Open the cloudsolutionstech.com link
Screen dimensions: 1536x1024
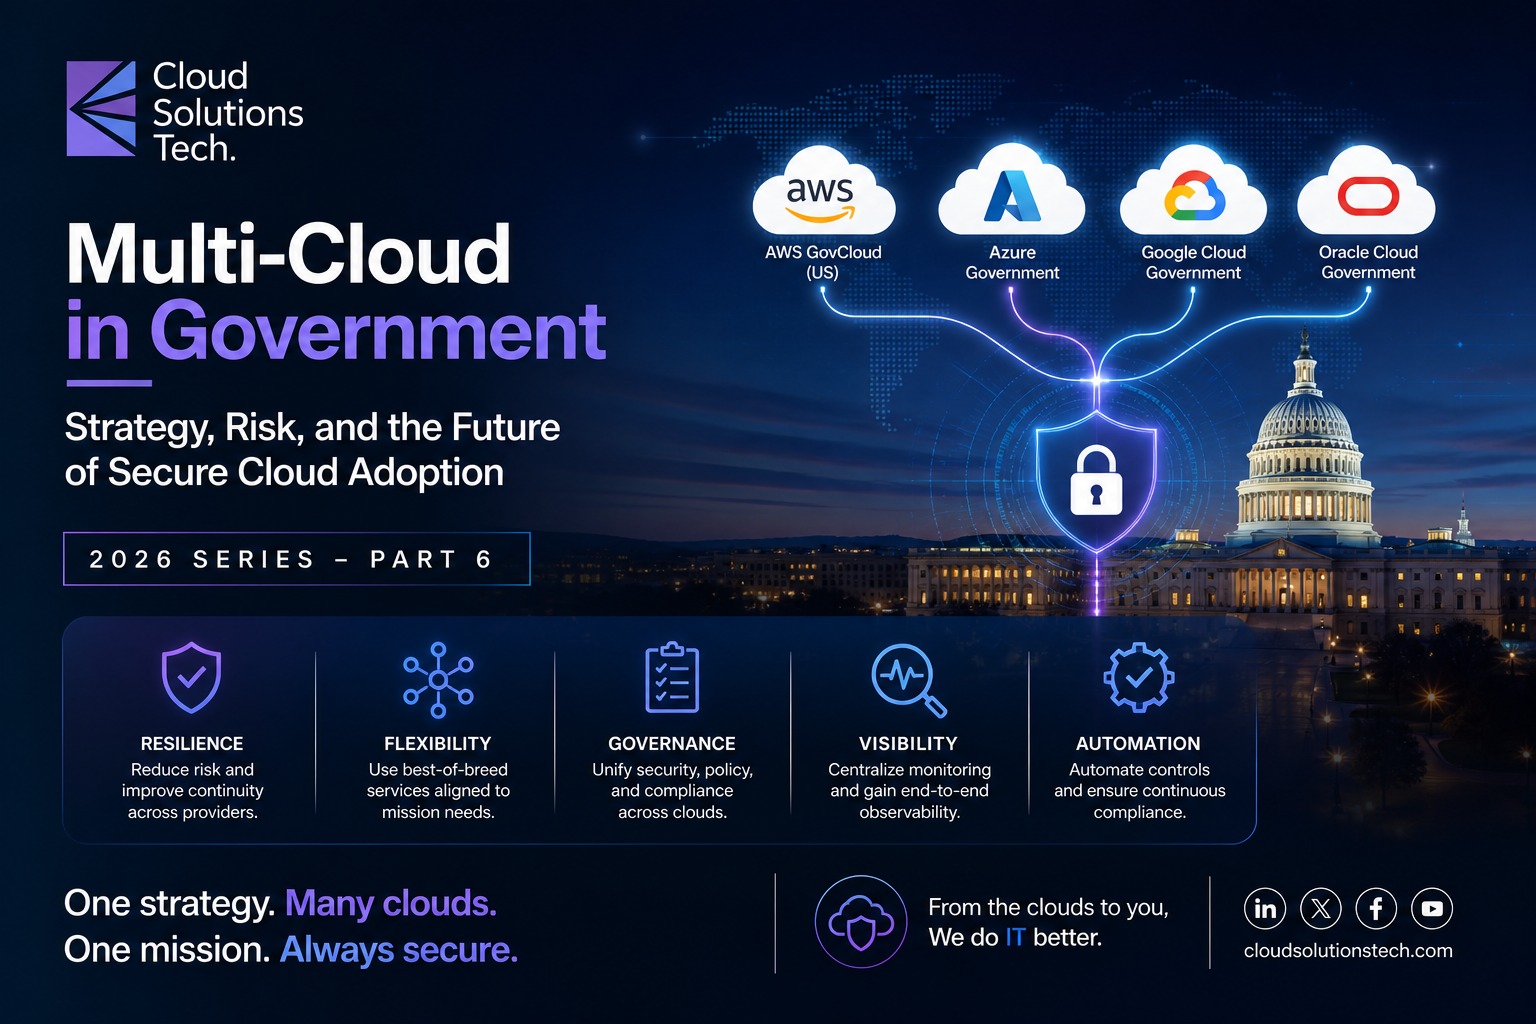pyautogui.click(x=1348, y=951)
